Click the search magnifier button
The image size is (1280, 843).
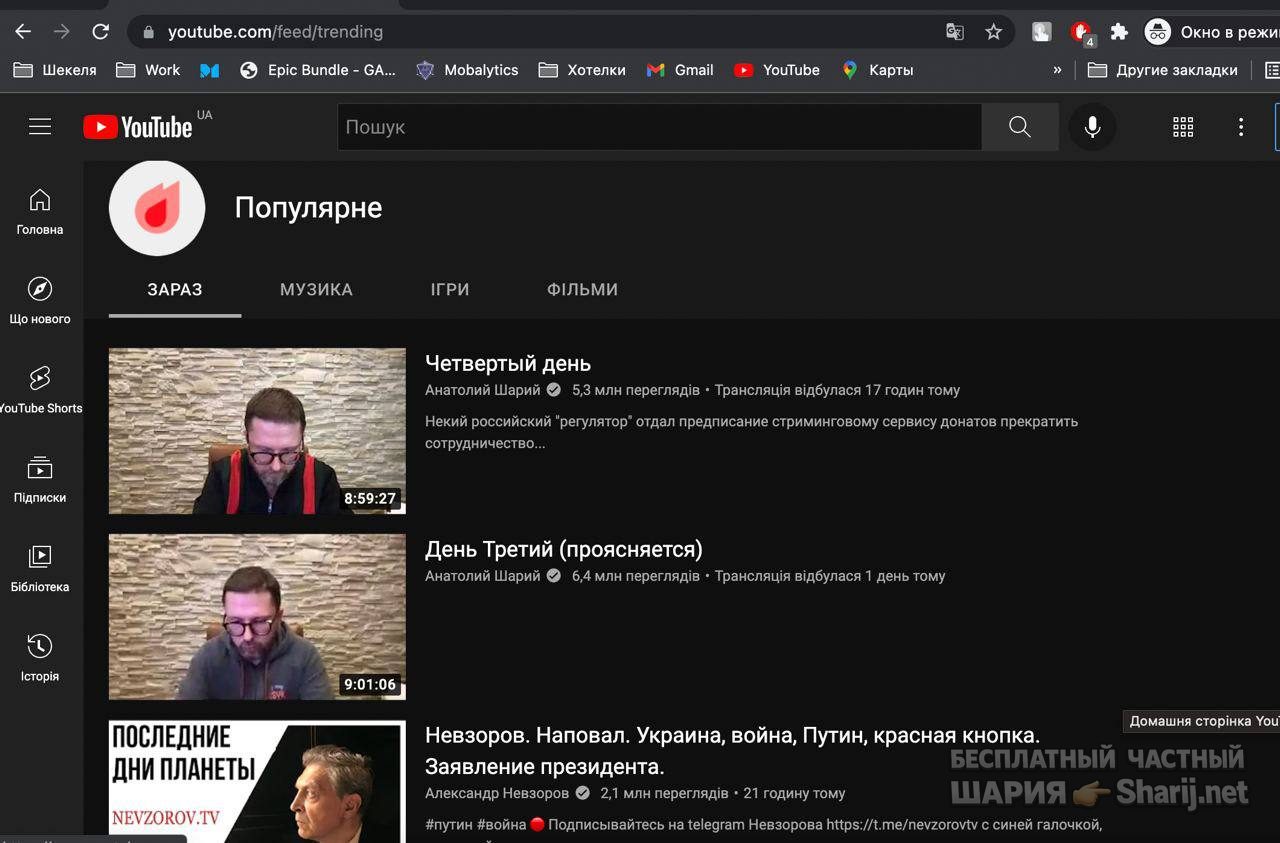pos(1019,127)
